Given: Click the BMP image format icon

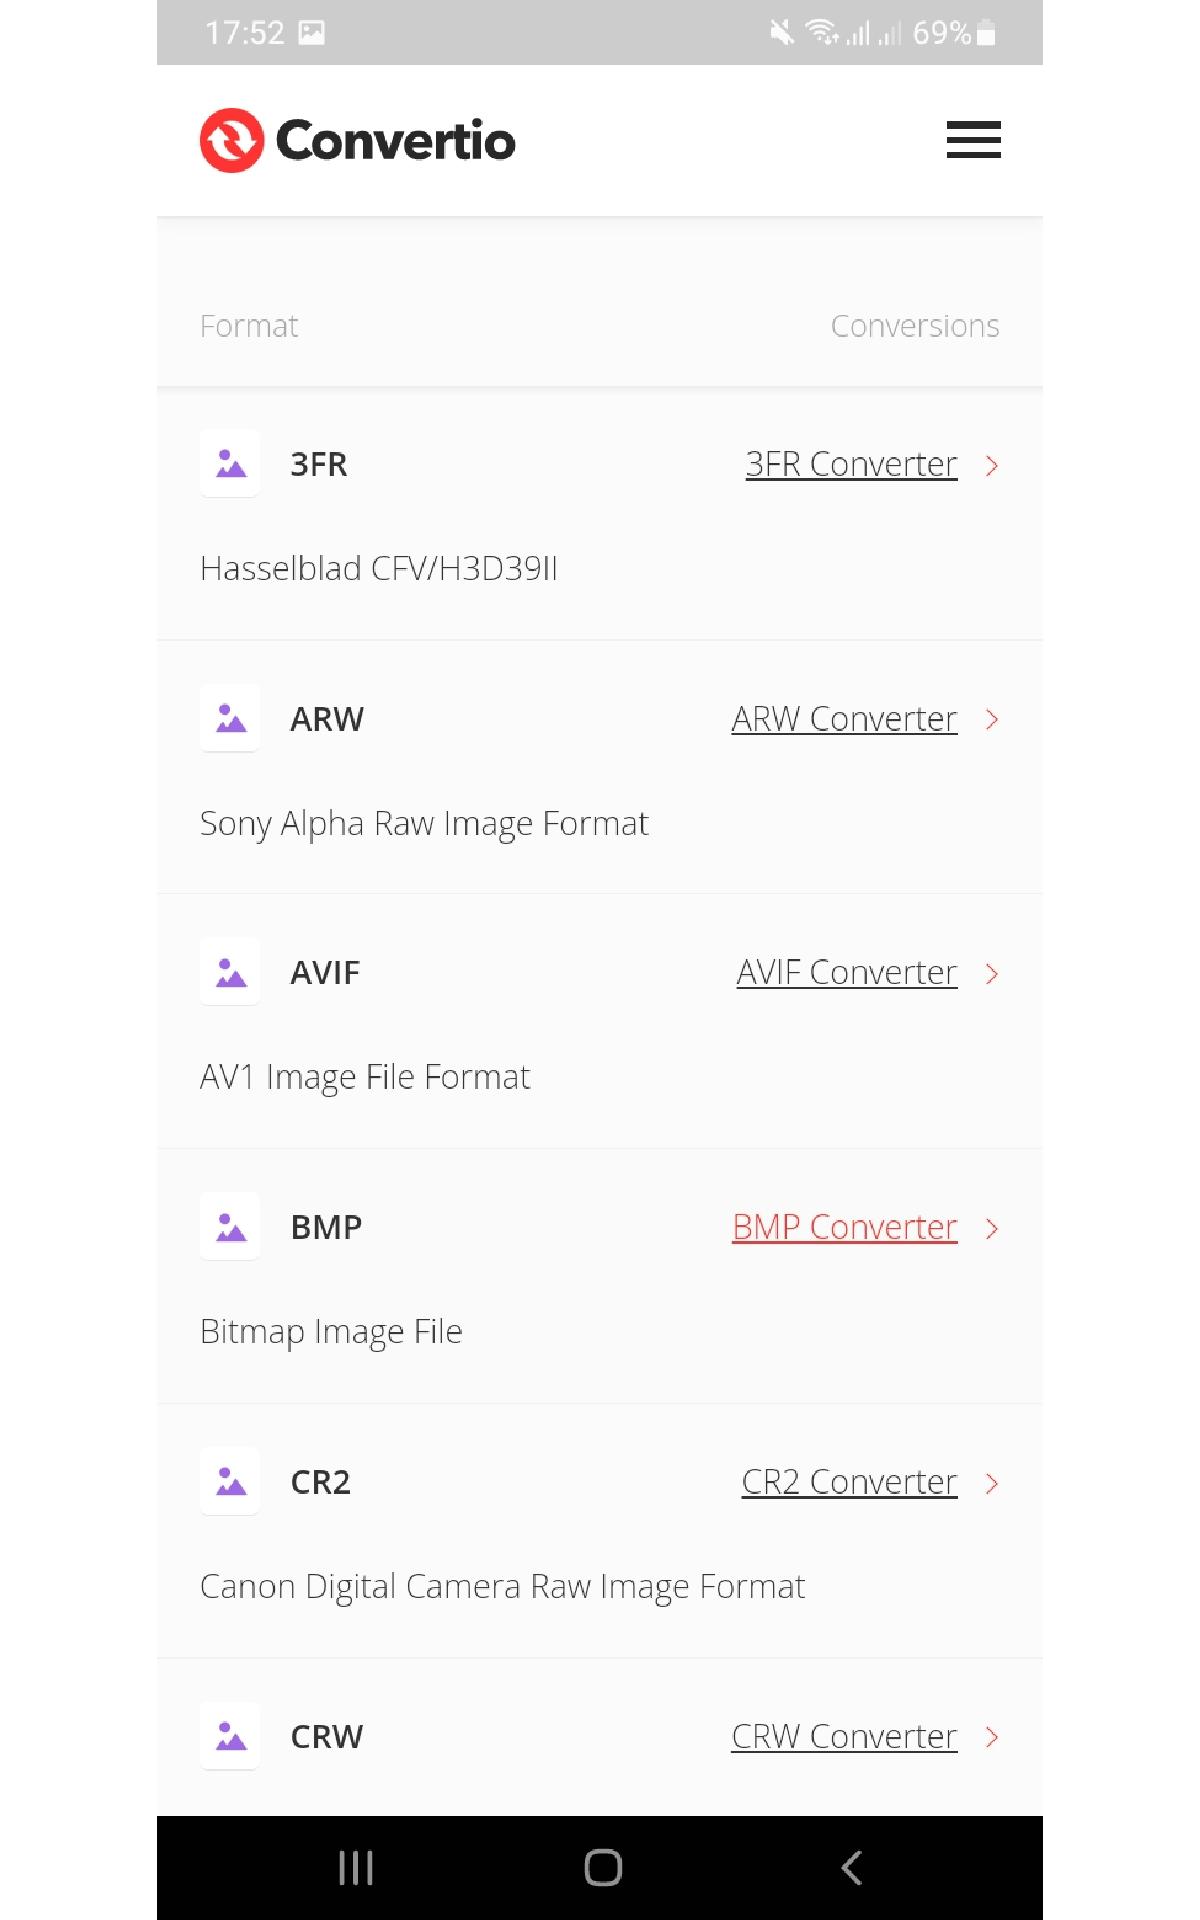Looking at the screenshot, I should [x=231, y=1227].
